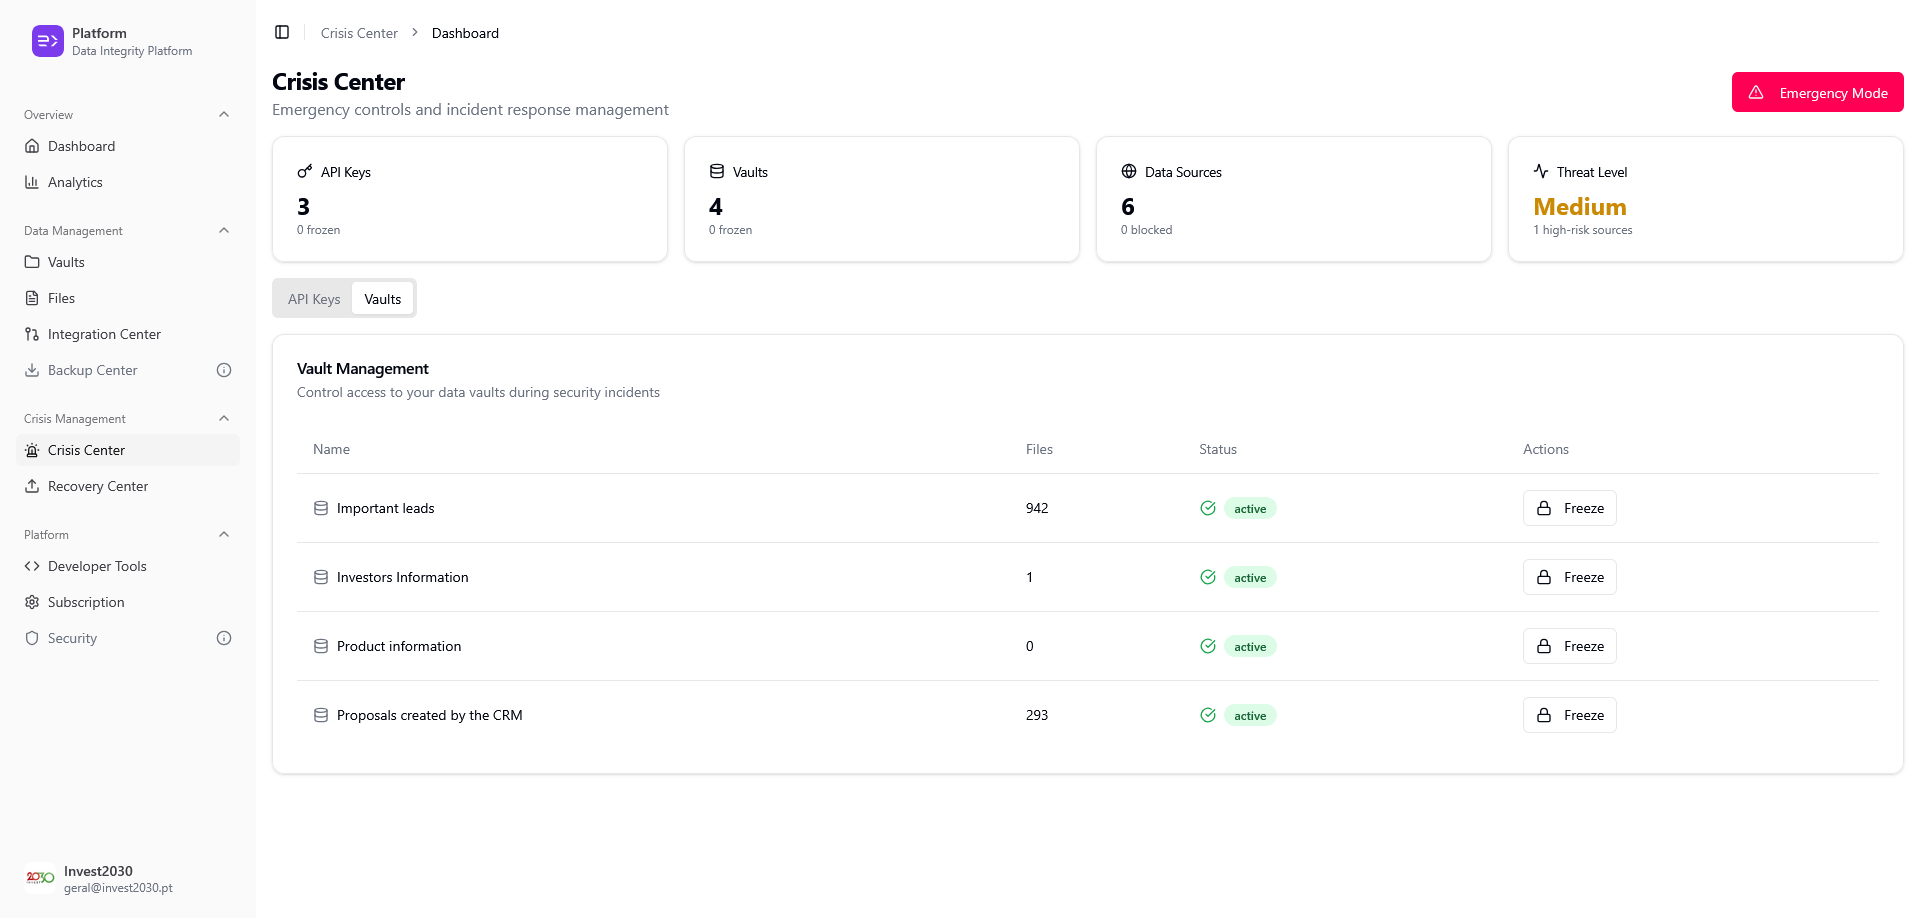Collapse the Platform section chevron

(223, 534)
